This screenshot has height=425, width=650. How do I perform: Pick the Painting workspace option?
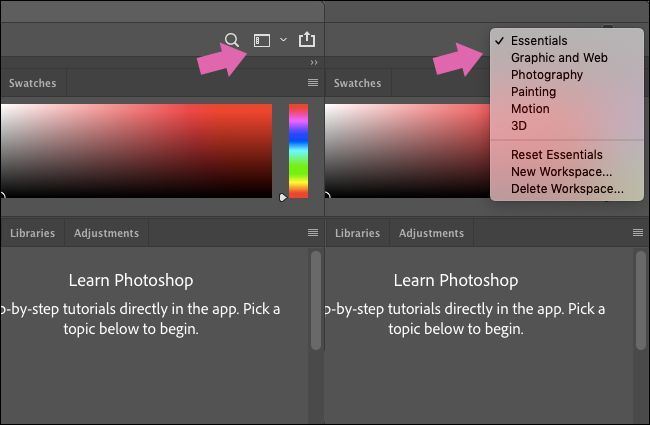coord(533,92)
